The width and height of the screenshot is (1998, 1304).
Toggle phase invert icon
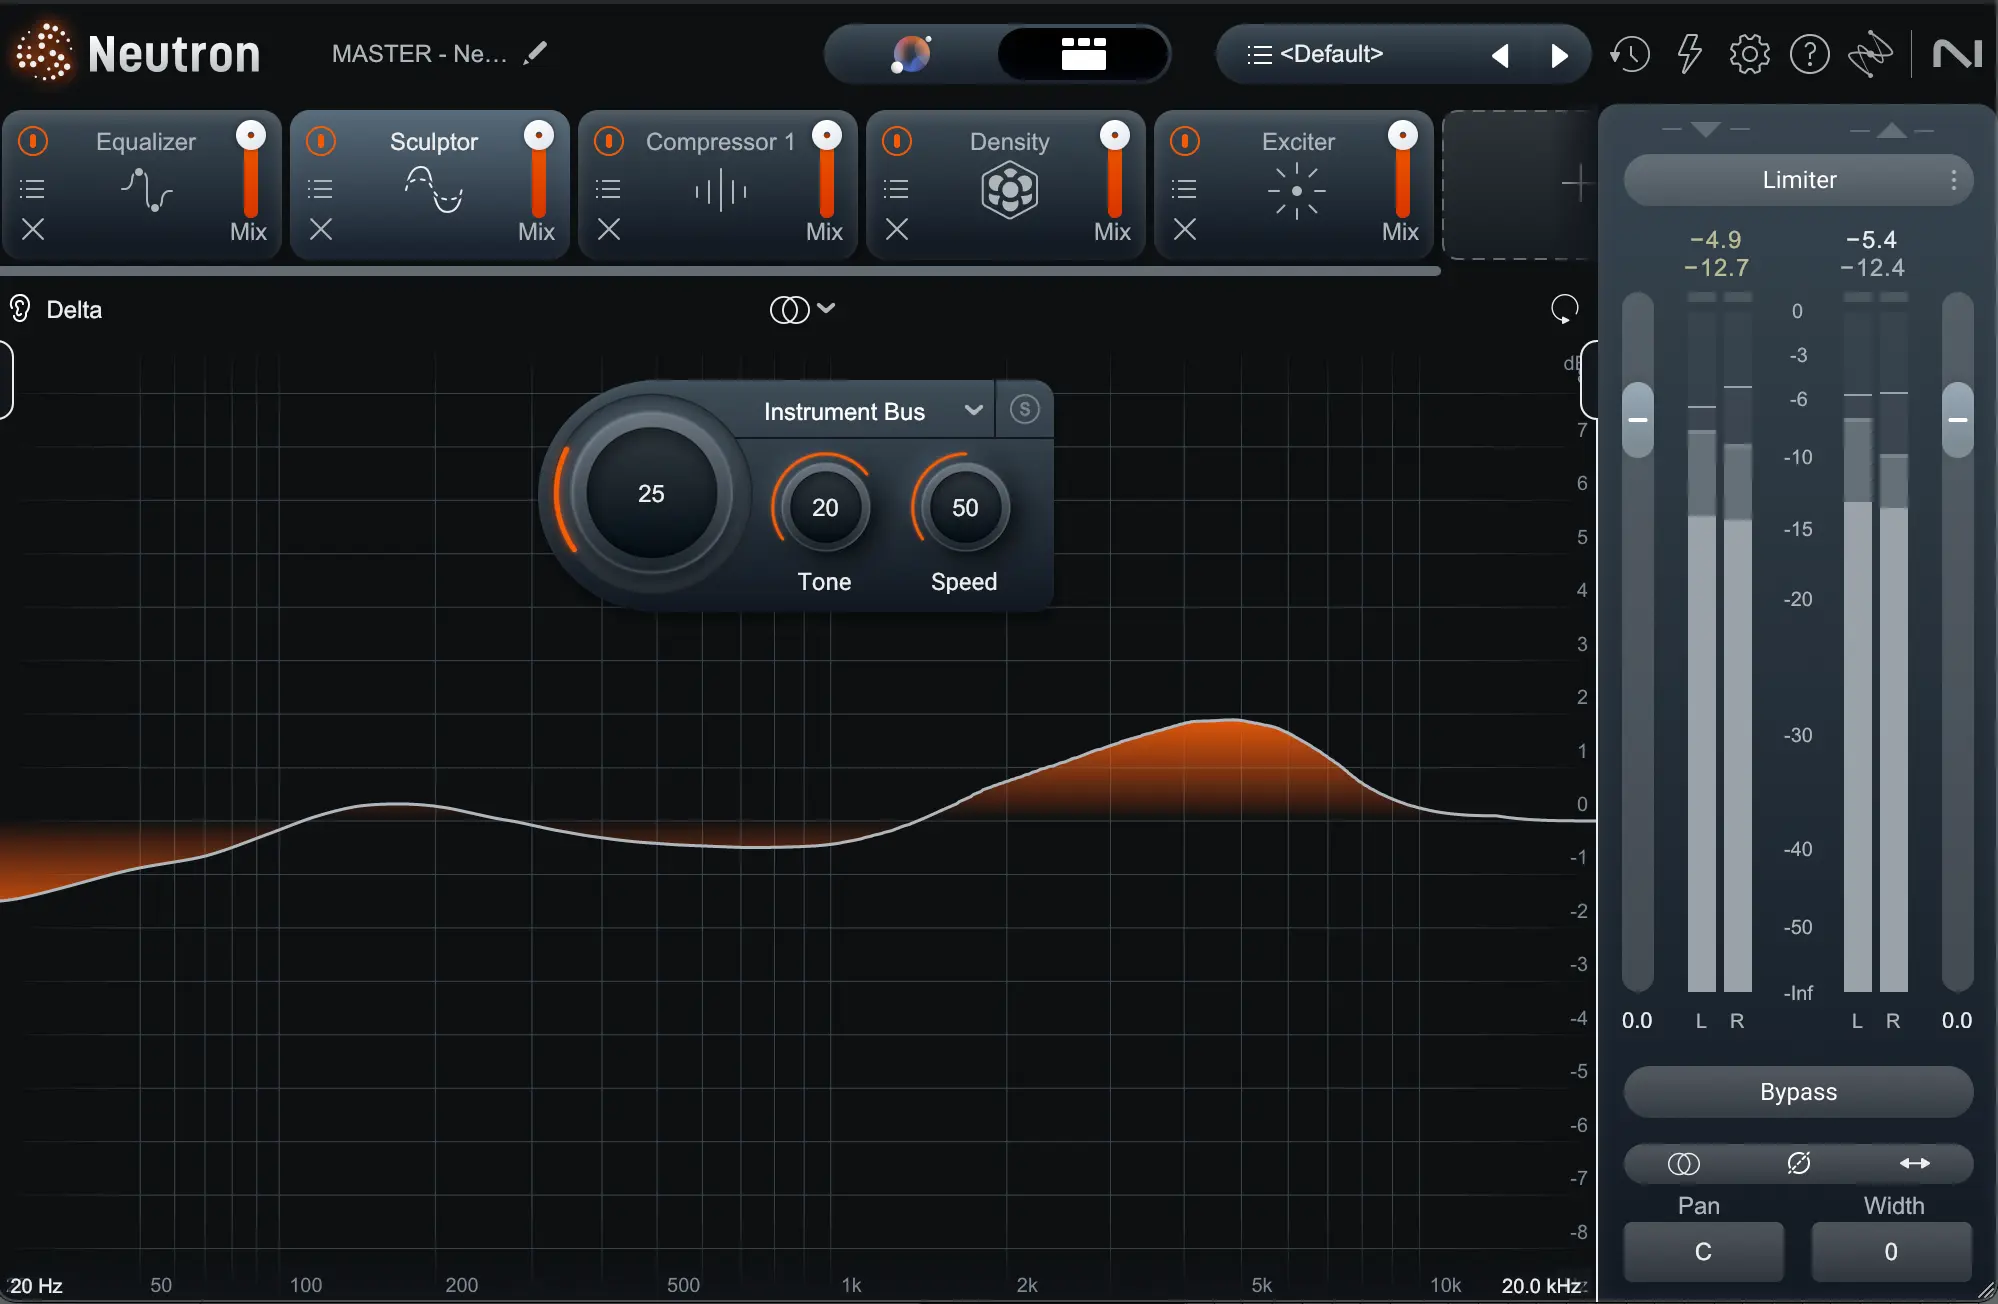point(1798,1163)
